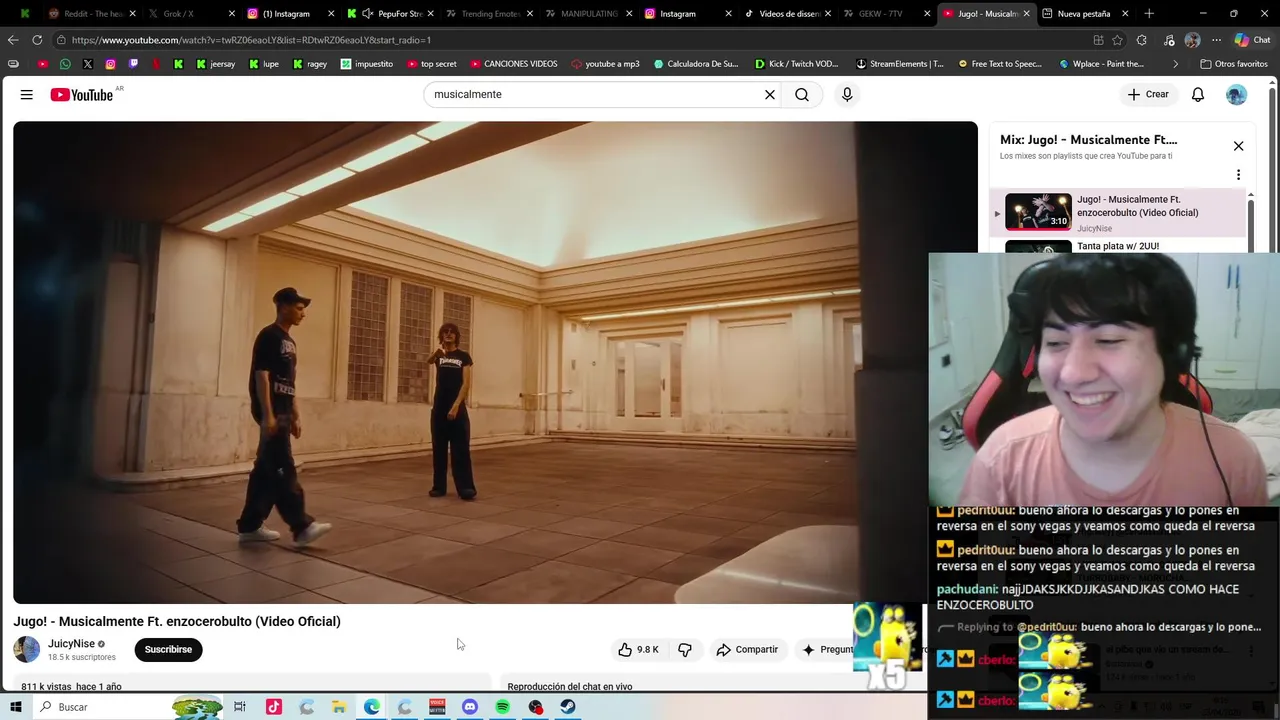Like the video with thumbs up

pyautogui.click(x=638, y=650)
